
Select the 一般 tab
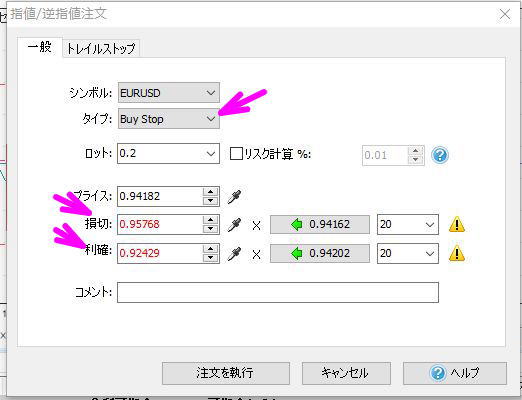pos(40,47)
